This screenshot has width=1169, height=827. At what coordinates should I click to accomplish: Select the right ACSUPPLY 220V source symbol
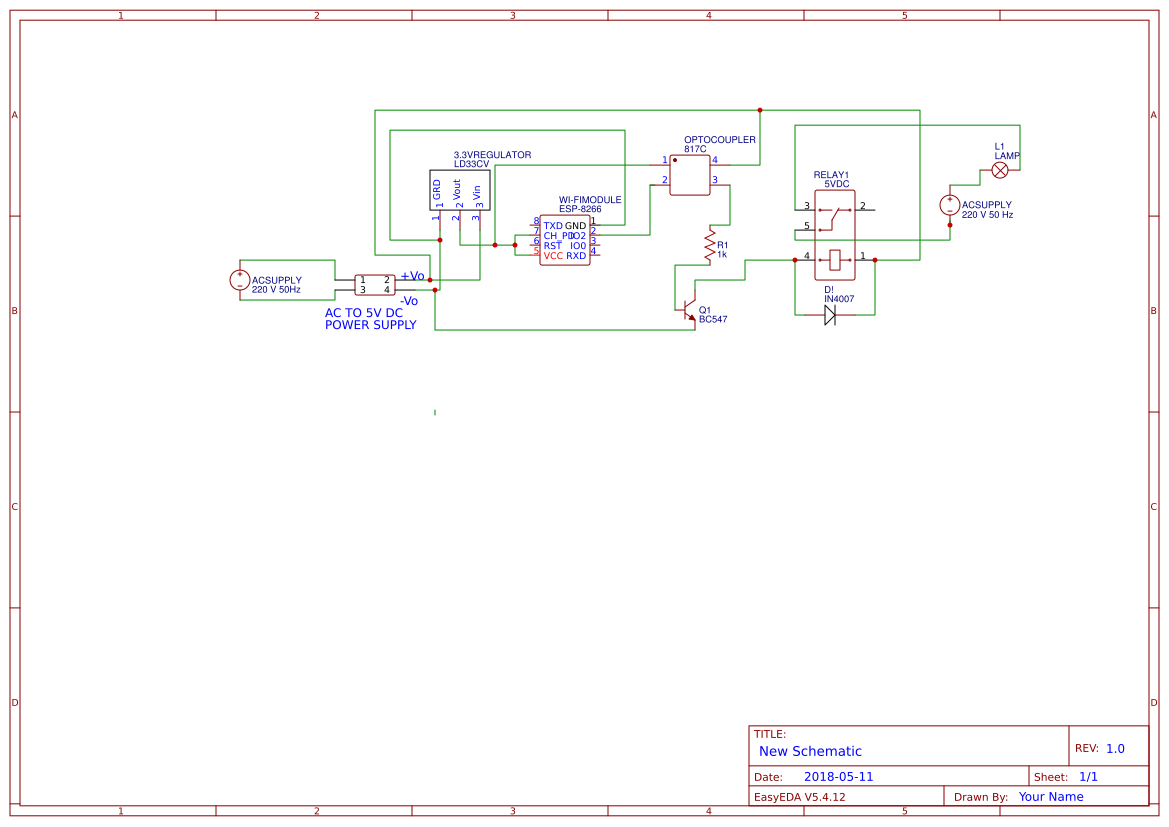(x=948, y=207)
